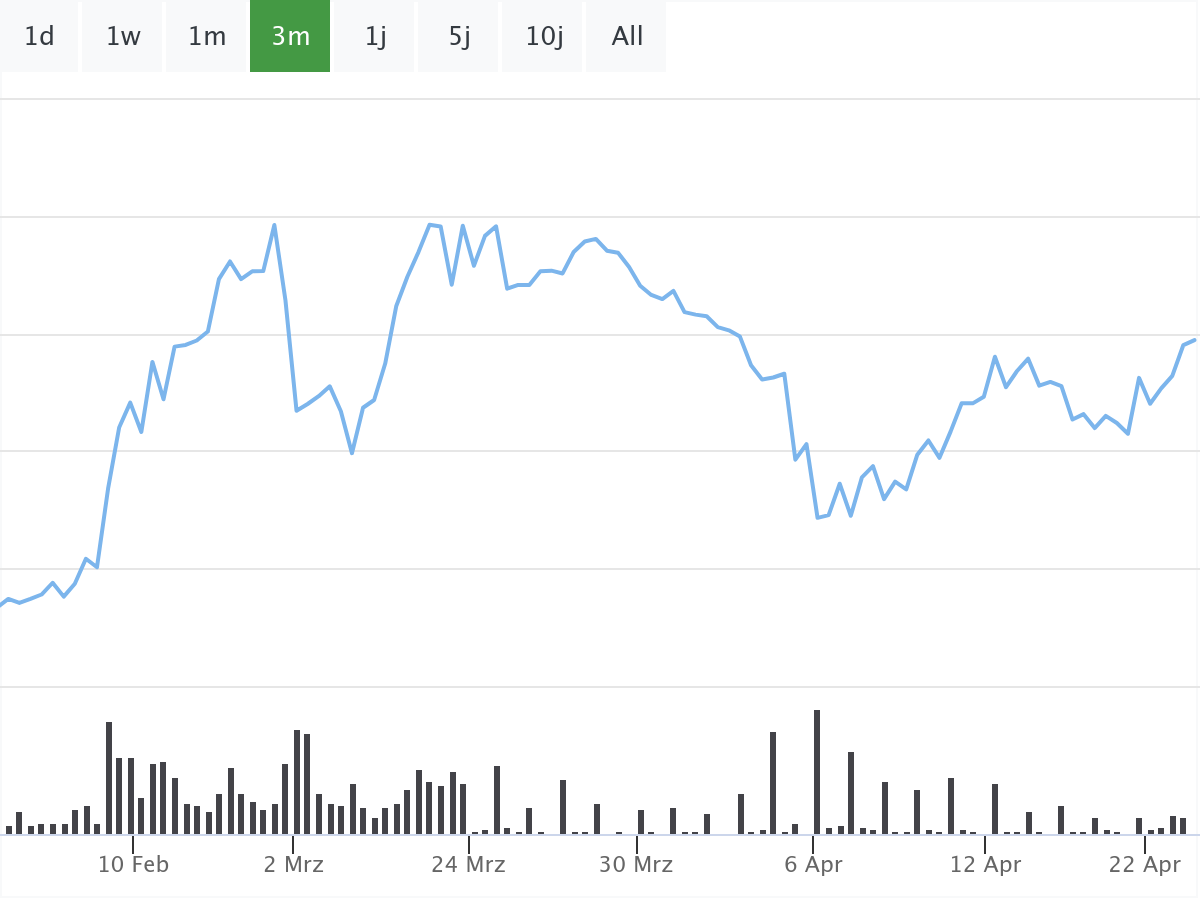Select the 2 Mrz date label
The height and width of the screenshot is (900, 1200).
[x=294, y=865]
